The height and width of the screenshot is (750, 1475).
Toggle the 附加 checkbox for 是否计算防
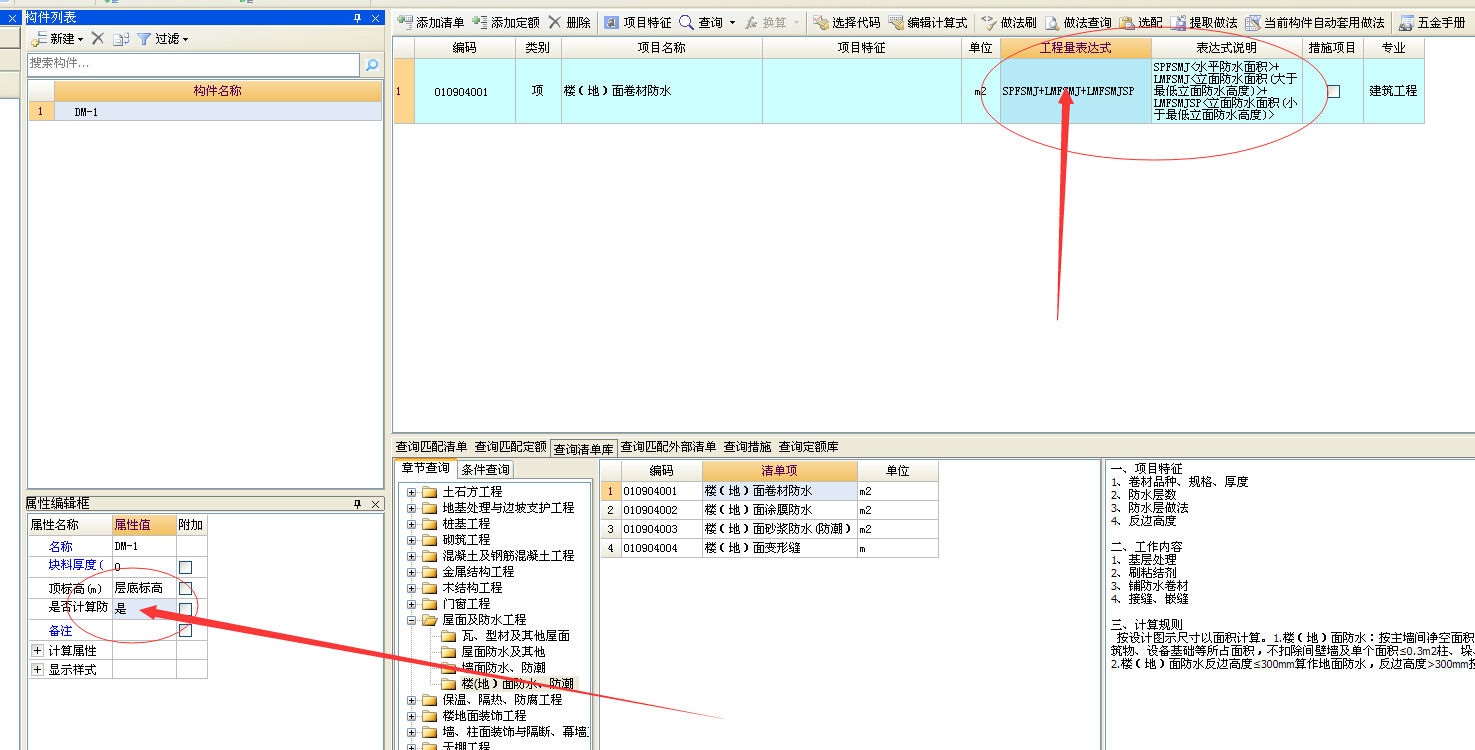pyautogui.click(x=185, y=609)
